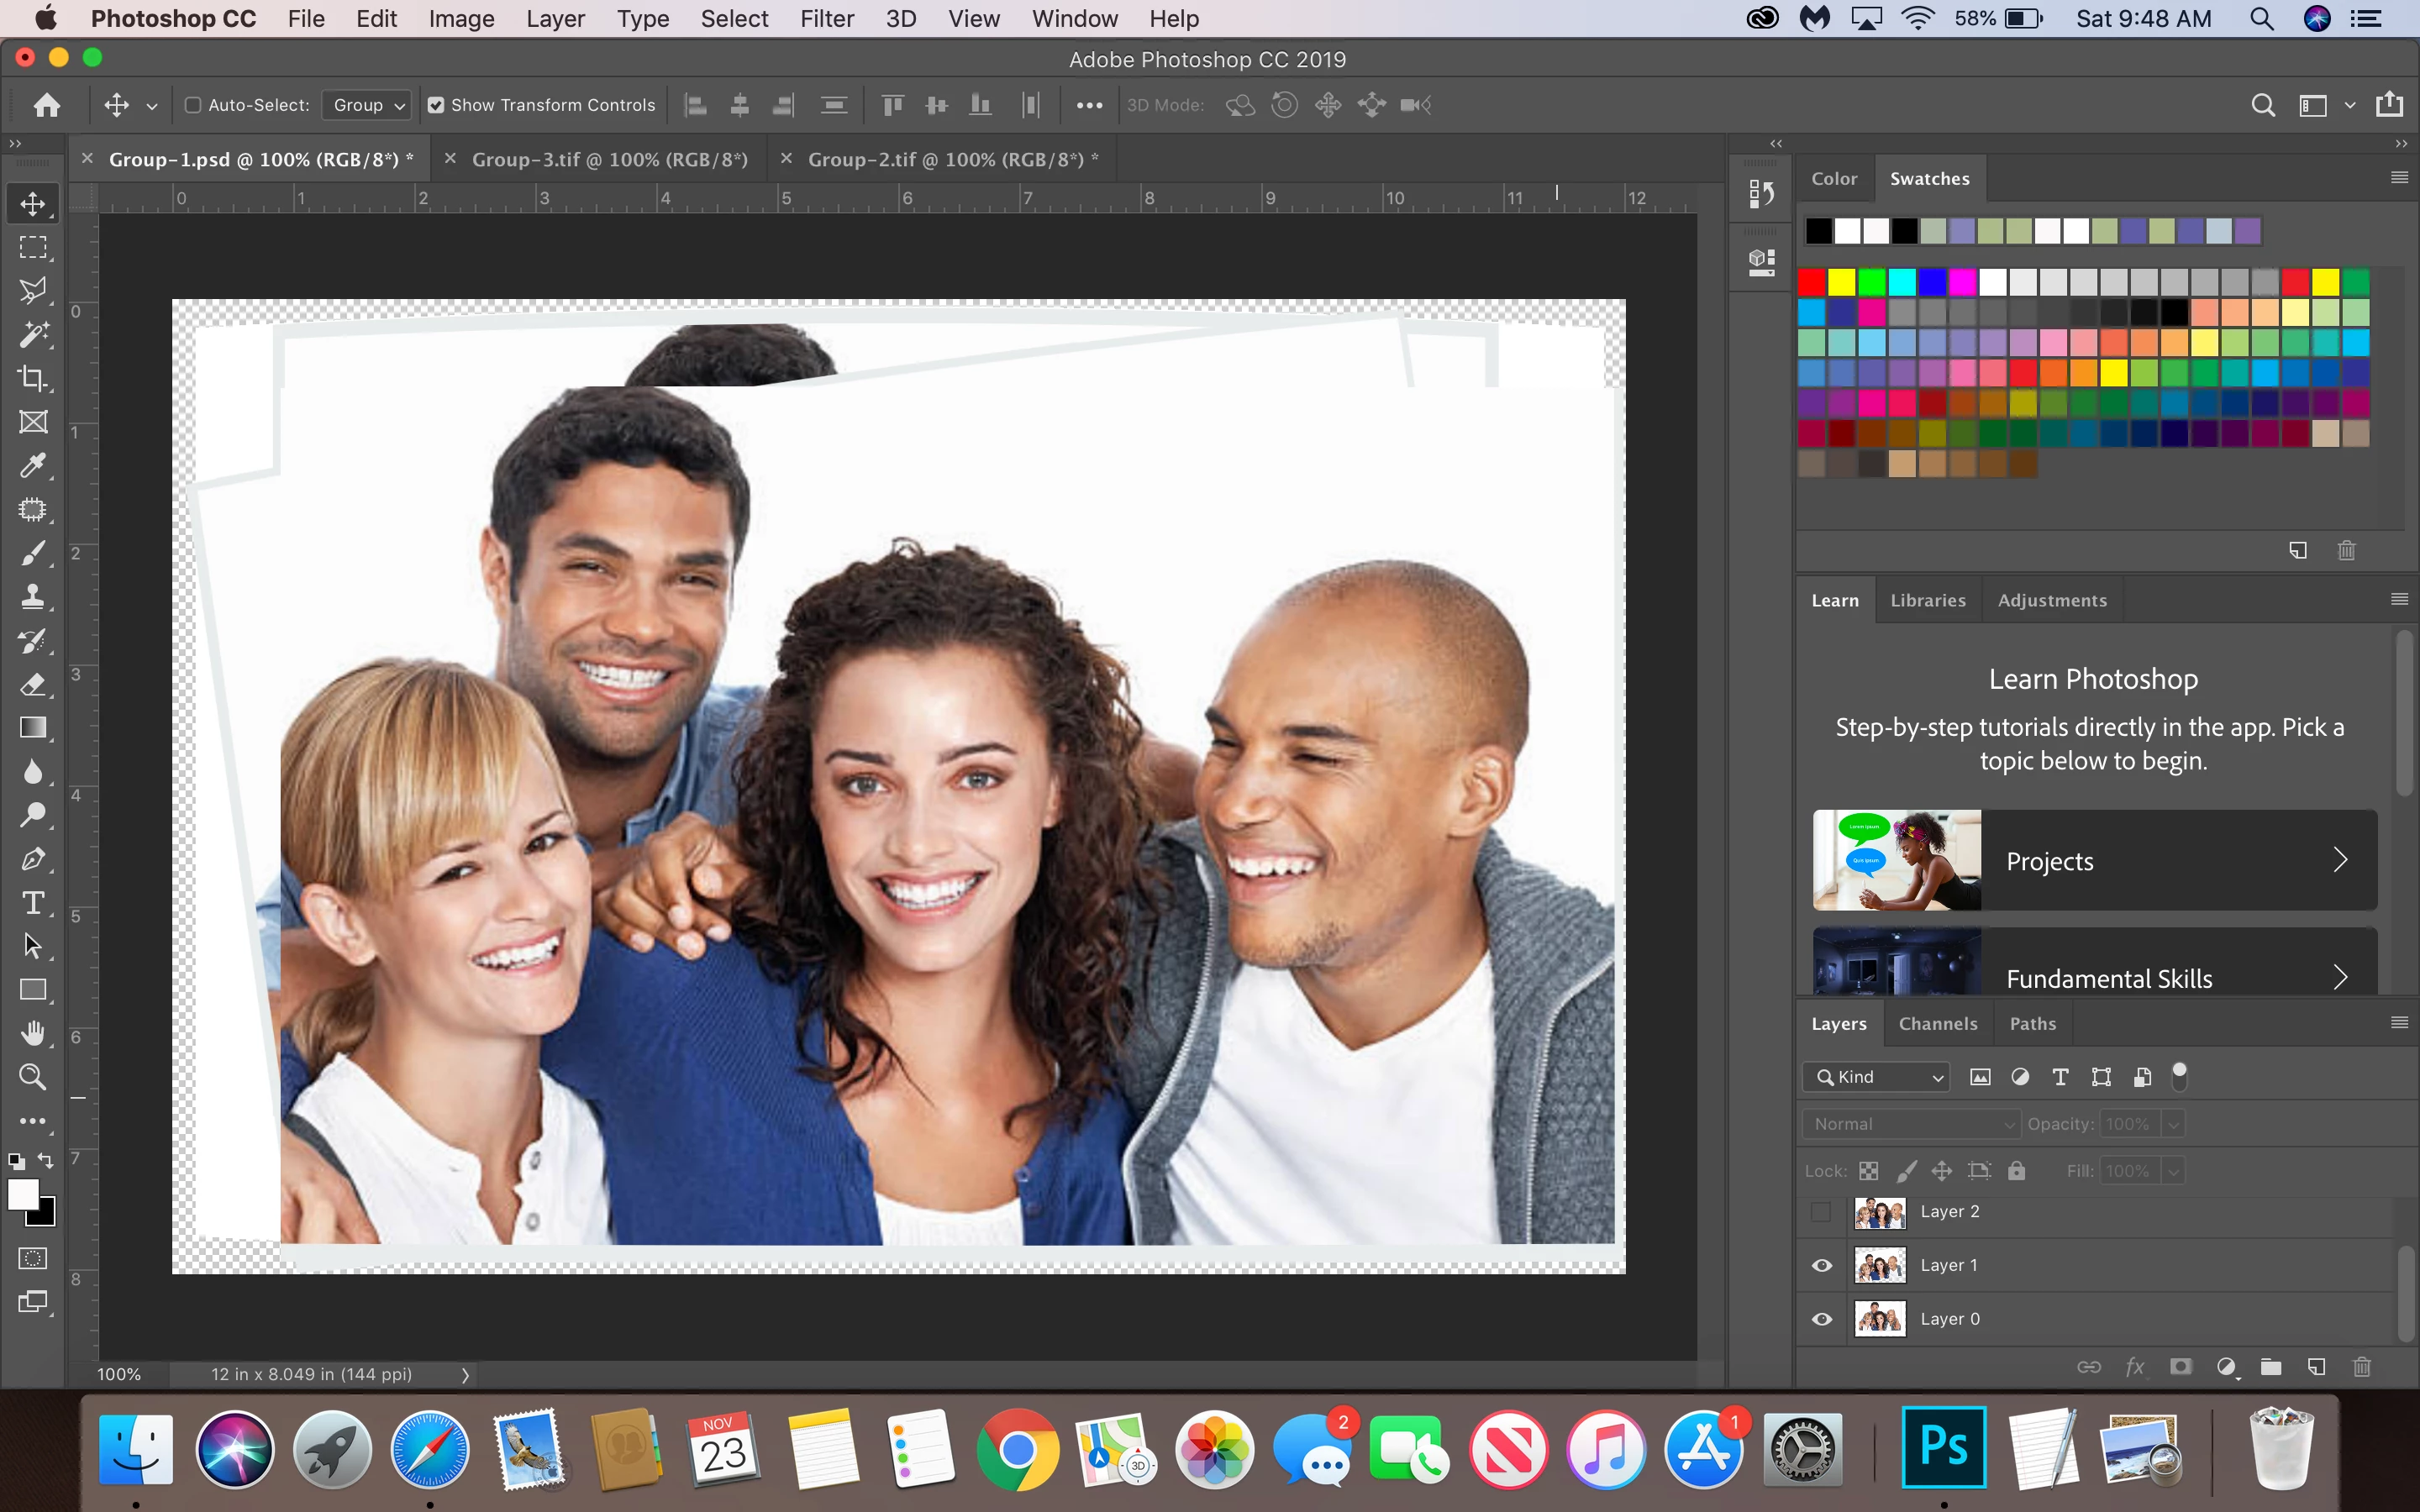Open the Normal blend mode dropdown
The image size is (2420, 1512).
pos(1911,1124)
